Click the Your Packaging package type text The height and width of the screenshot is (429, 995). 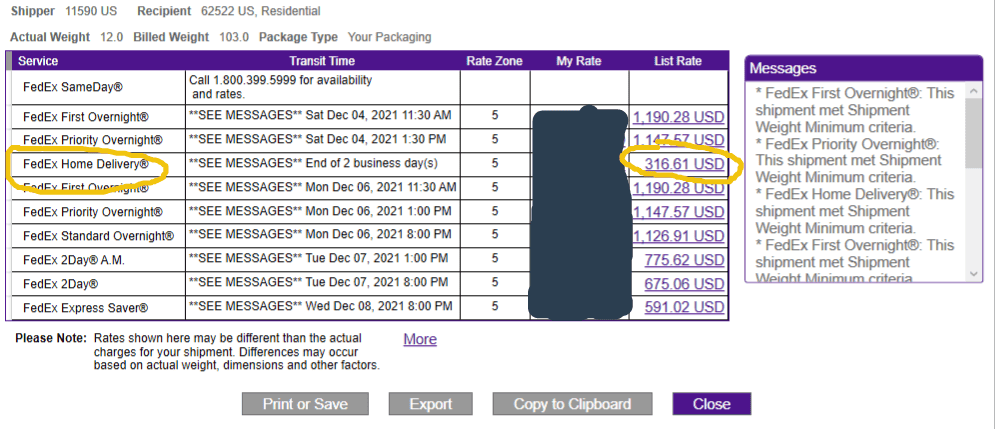390,37
